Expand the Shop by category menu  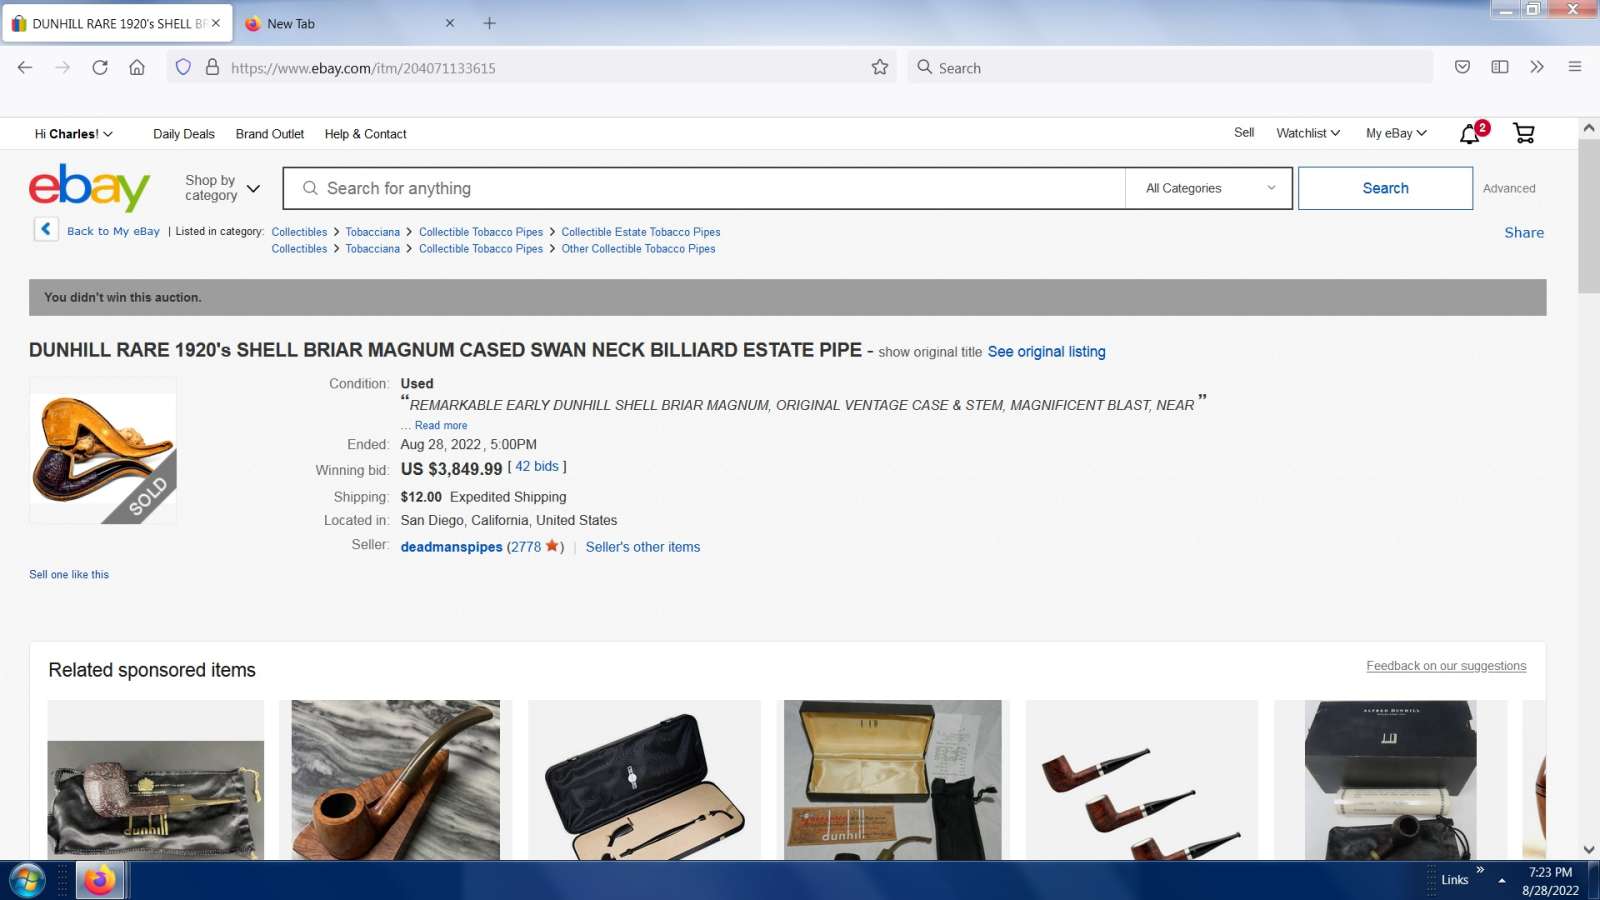[x=222, y=188]
